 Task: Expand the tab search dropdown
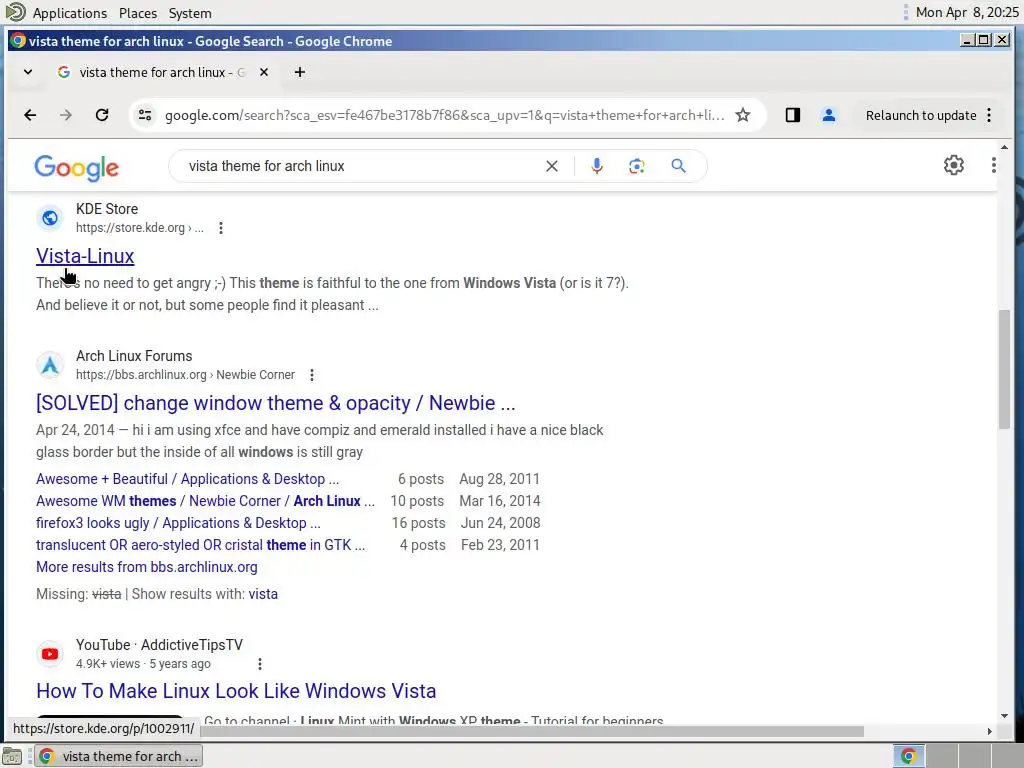pyautogui.click(x=28, y=72)
